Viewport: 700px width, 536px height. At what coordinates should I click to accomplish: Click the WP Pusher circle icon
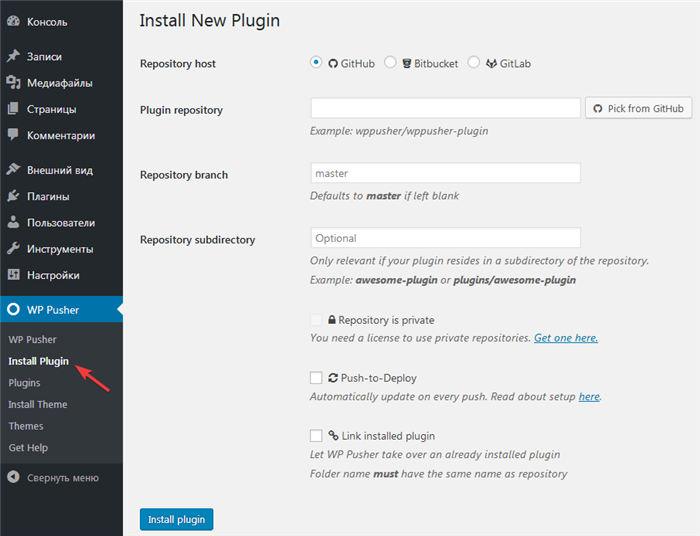(13, 309)
